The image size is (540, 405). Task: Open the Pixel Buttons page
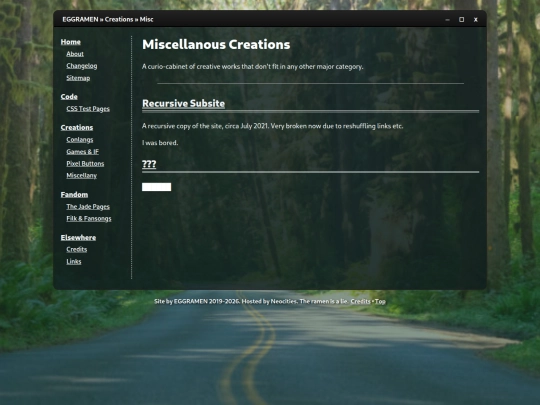[85, 164]
